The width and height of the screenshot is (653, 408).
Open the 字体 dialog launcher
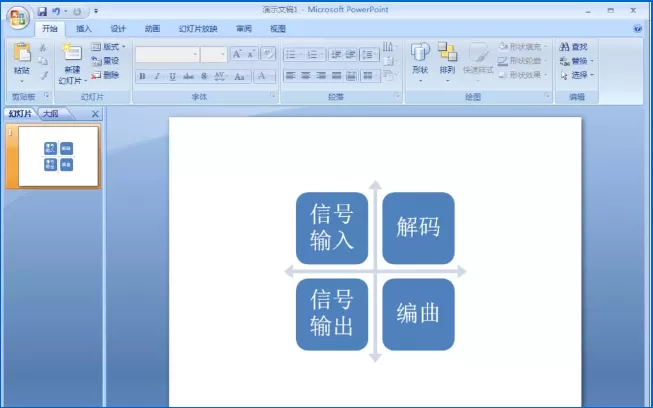pos(273,96)
